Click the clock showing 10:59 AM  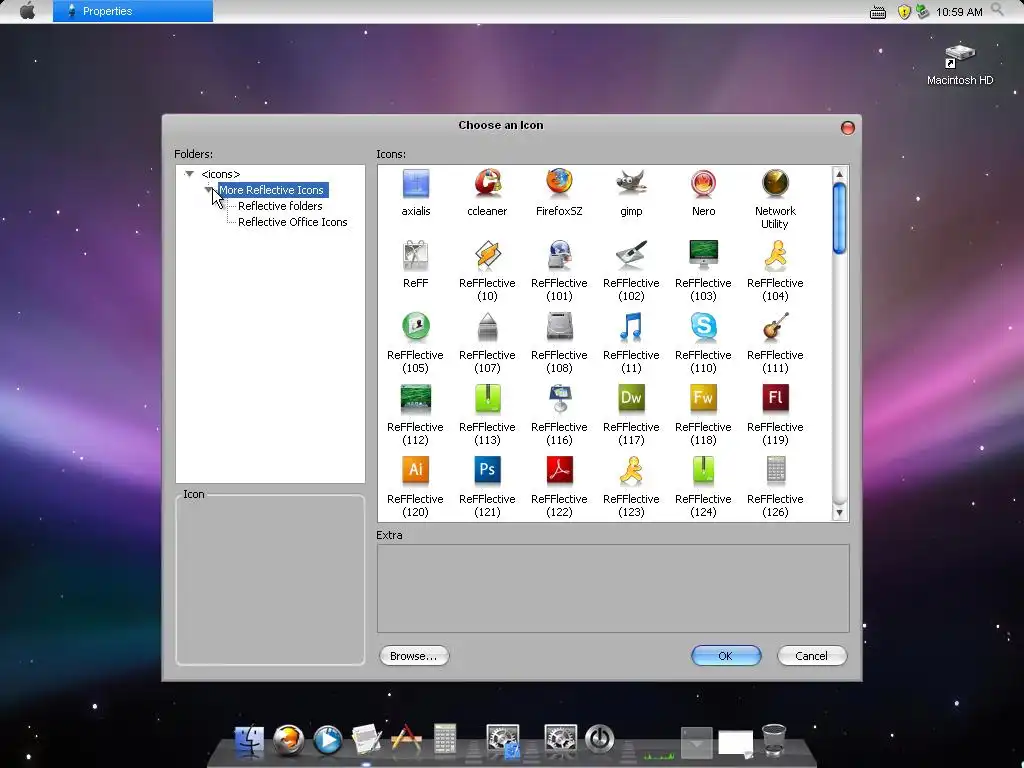click(x=959, y=12)
